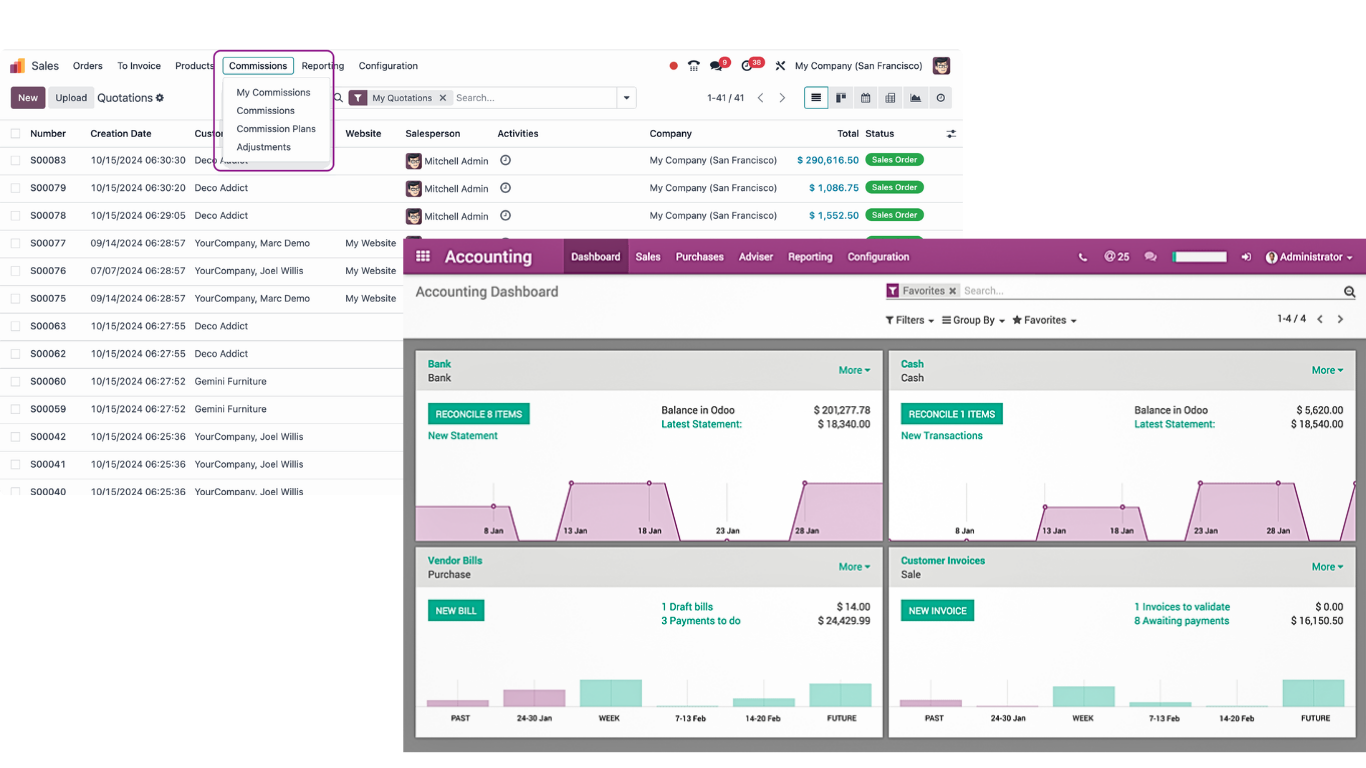Open the Group By dropdown in Accounting
1366x768 pixels.
click(x=973, y=320)
